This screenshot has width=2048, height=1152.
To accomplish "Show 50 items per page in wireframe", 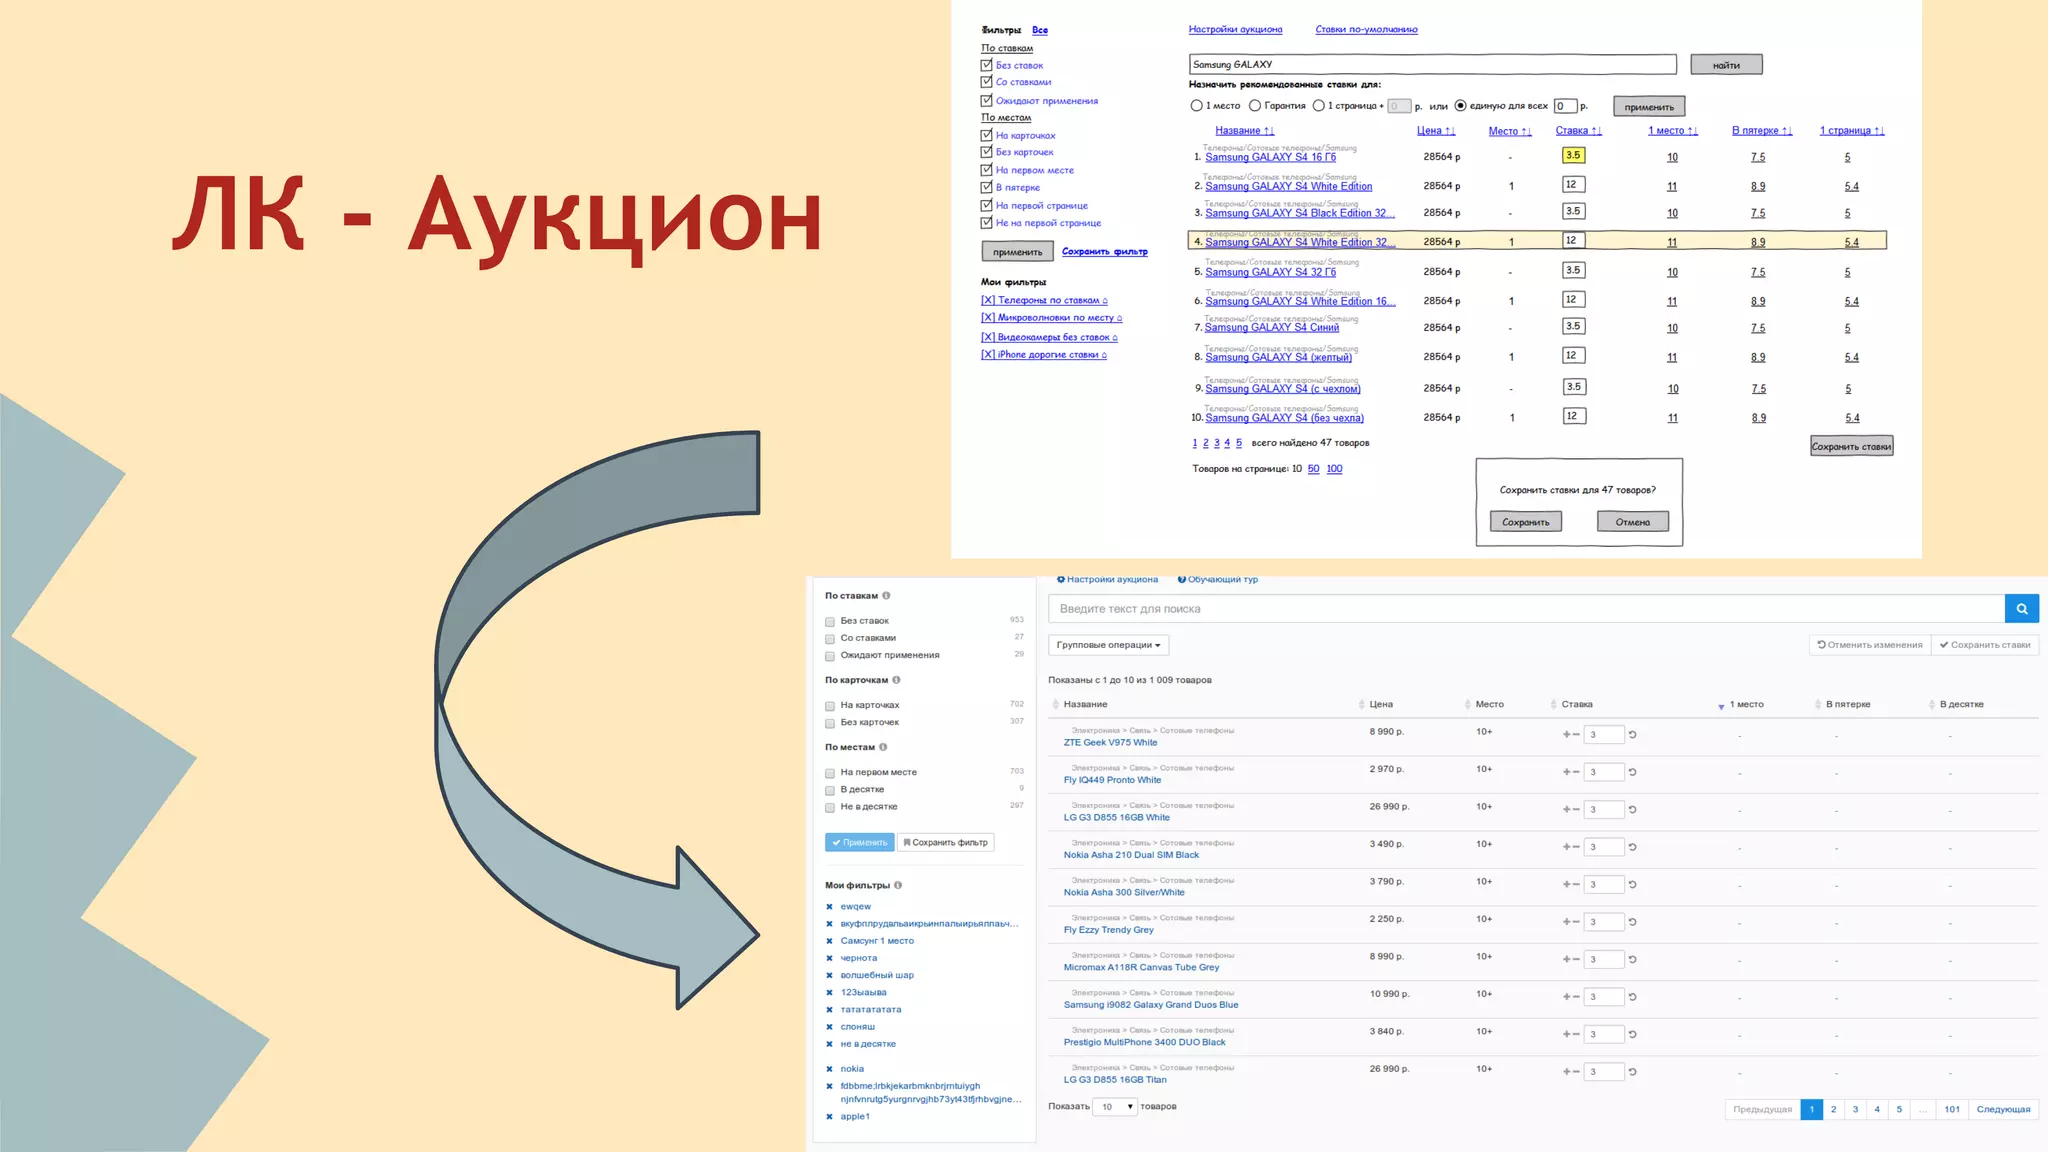I will 1313,469.
